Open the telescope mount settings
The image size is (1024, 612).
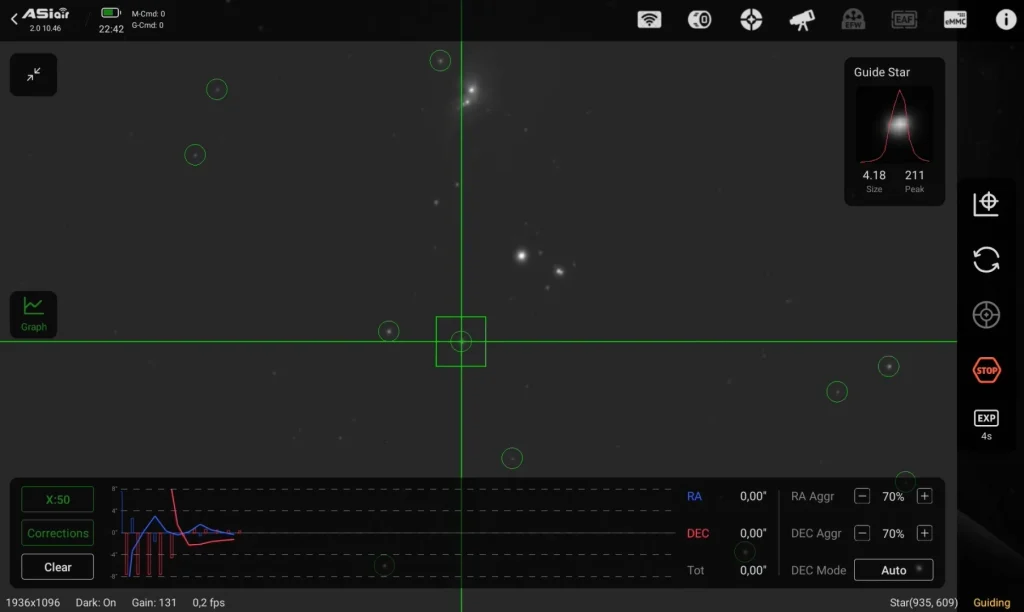click(801, 20)
